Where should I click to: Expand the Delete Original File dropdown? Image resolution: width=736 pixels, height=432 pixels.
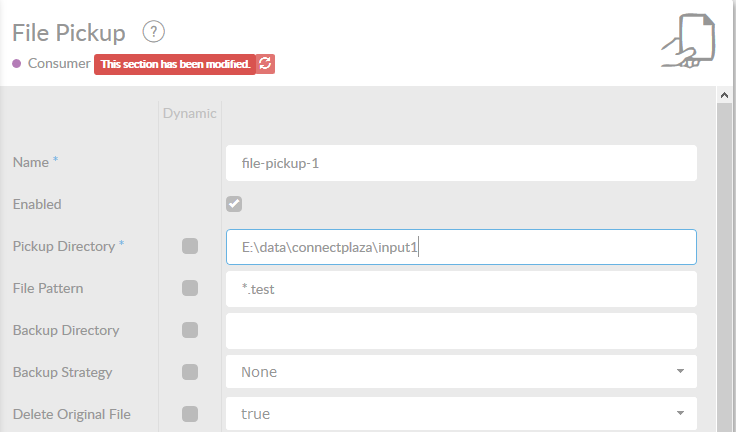pos(461,414)
